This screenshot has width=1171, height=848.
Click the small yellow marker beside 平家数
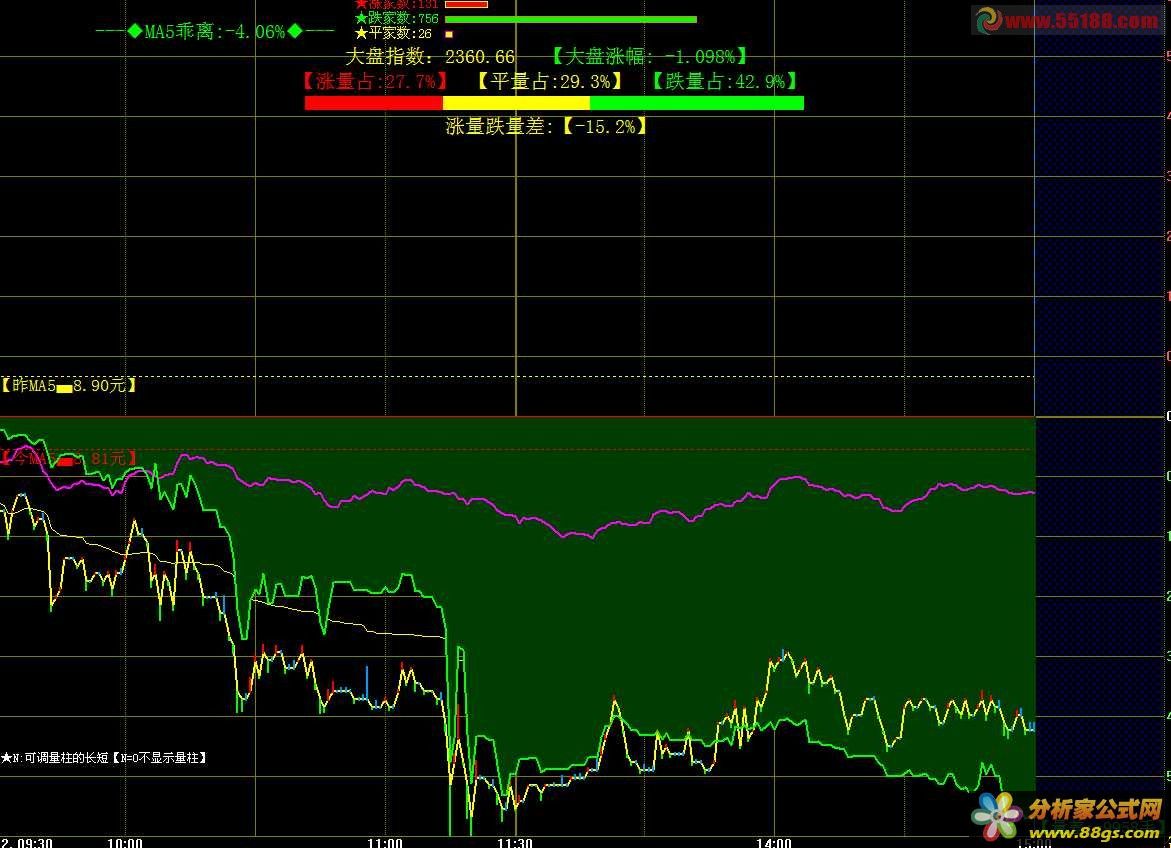coord(449,34)
